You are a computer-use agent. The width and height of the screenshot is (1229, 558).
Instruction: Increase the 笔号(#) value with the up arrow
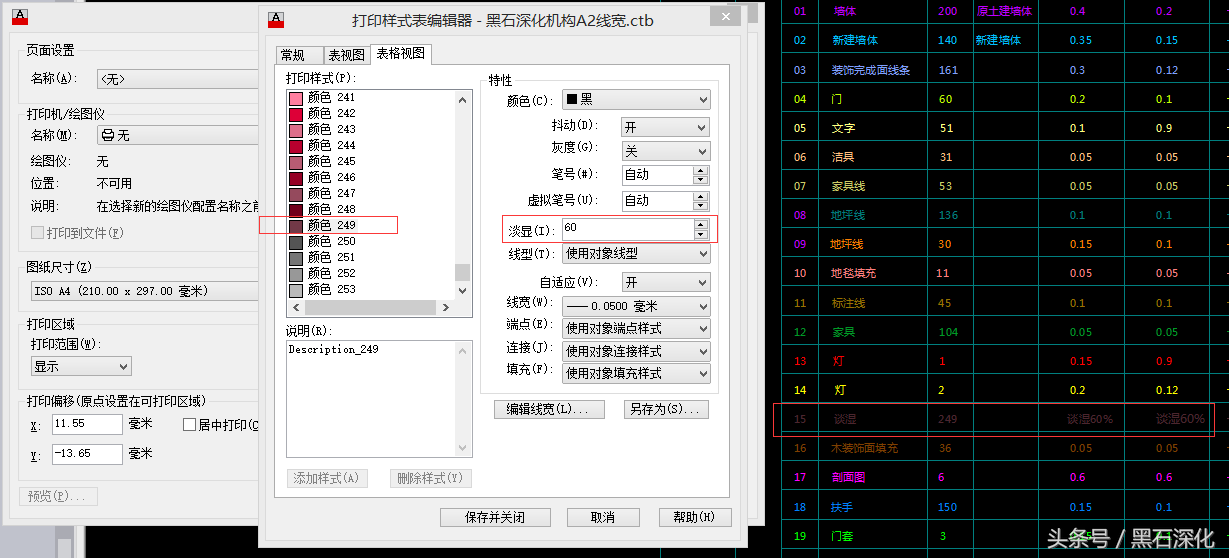701,169
